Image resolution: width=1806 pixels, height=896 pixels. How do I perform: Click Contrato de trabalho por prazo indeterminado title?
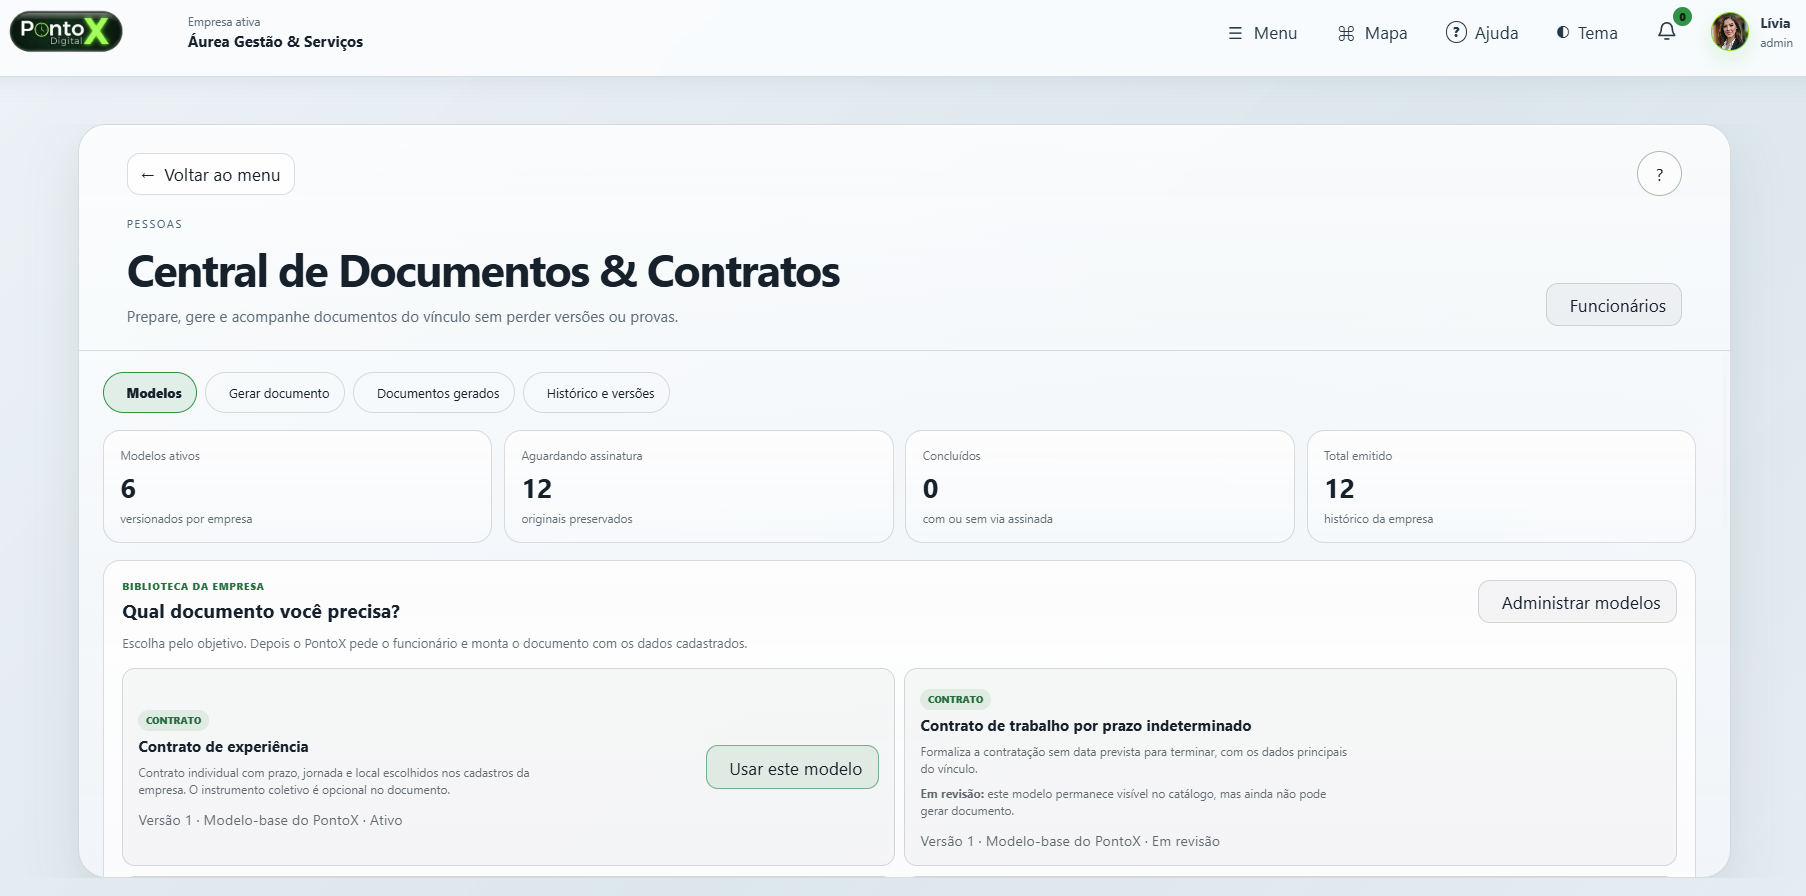(1085, 726)
